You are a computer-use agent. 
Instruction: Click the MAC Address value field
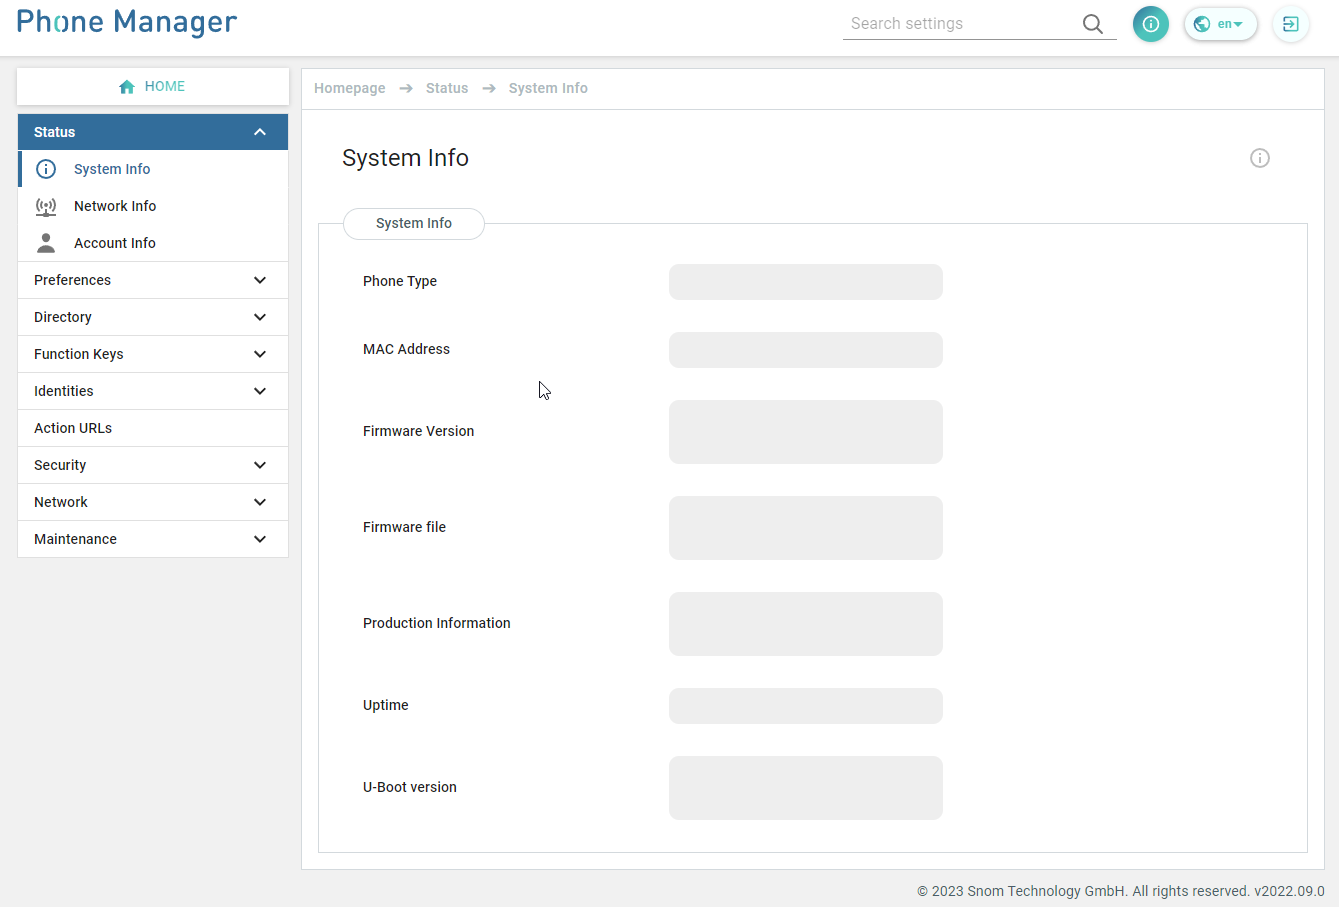point(806,350)
